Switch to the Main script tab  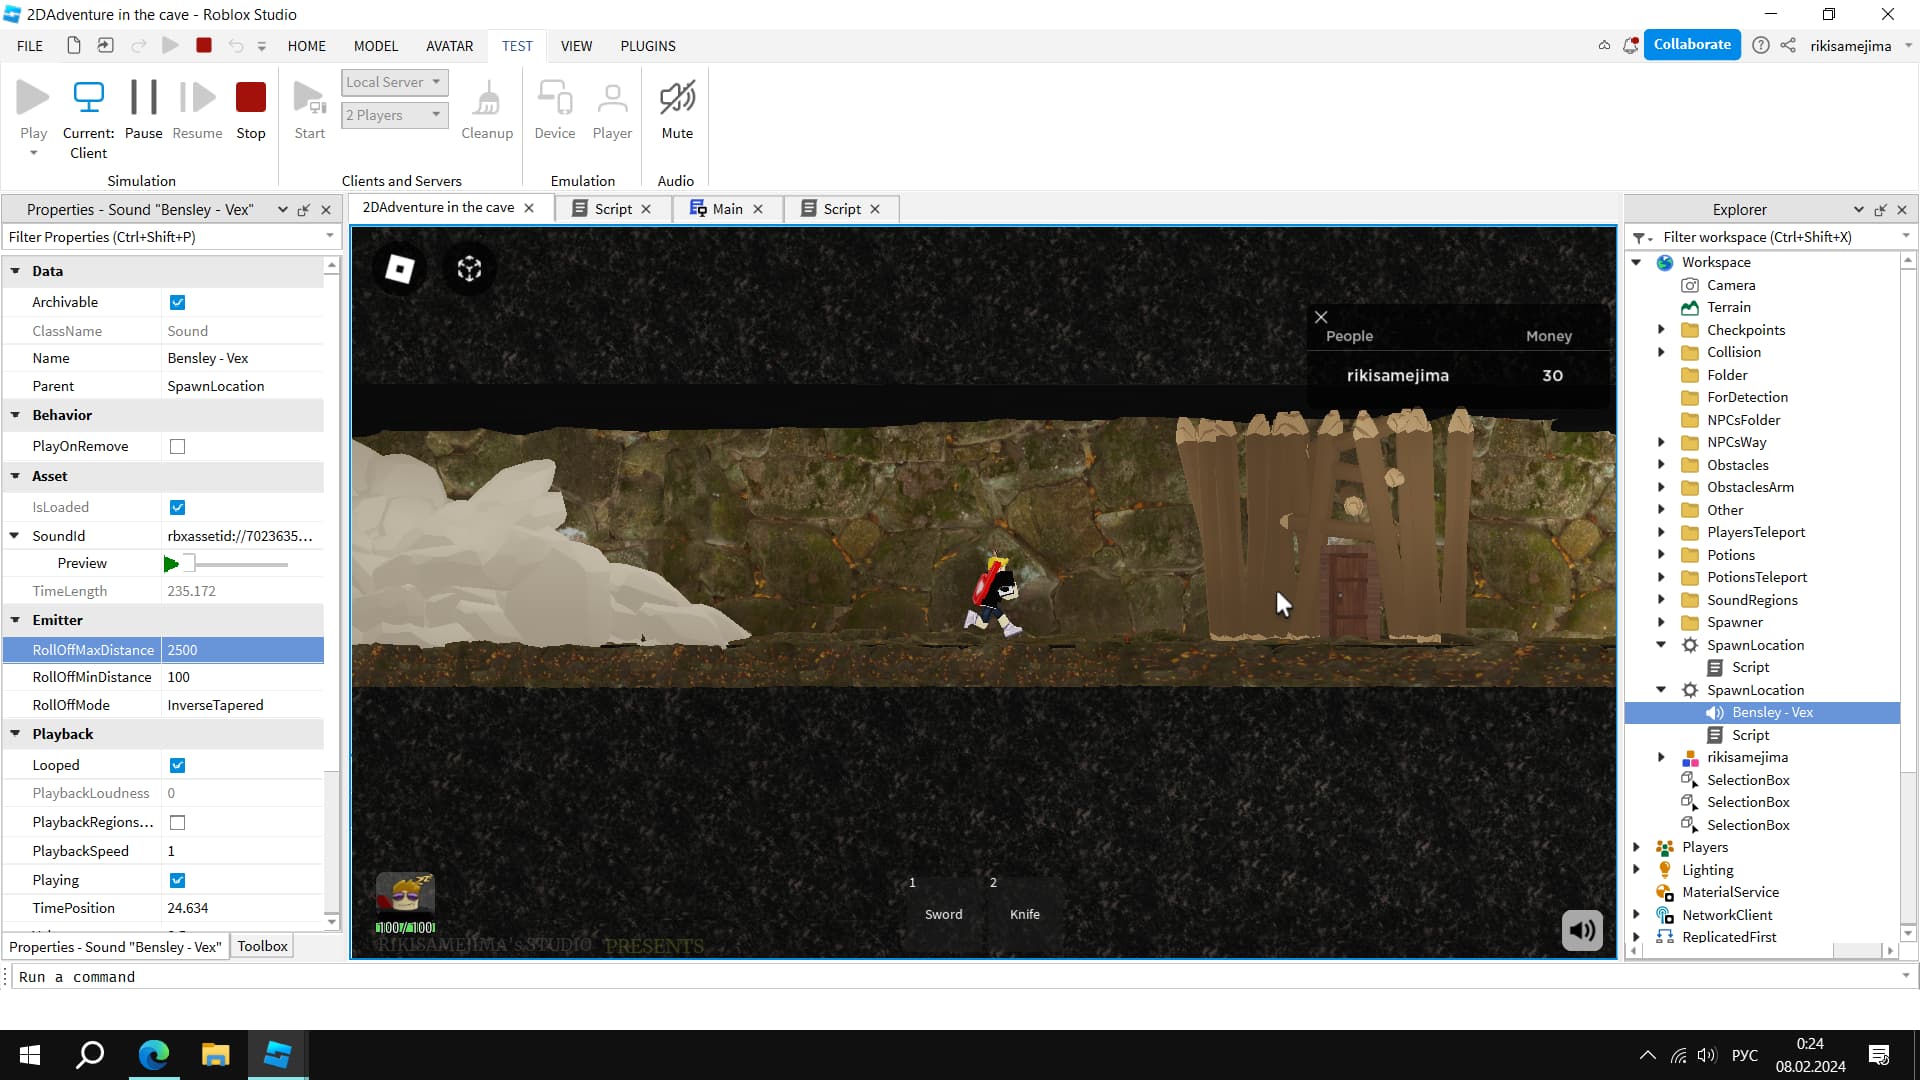tap(726, 208)
